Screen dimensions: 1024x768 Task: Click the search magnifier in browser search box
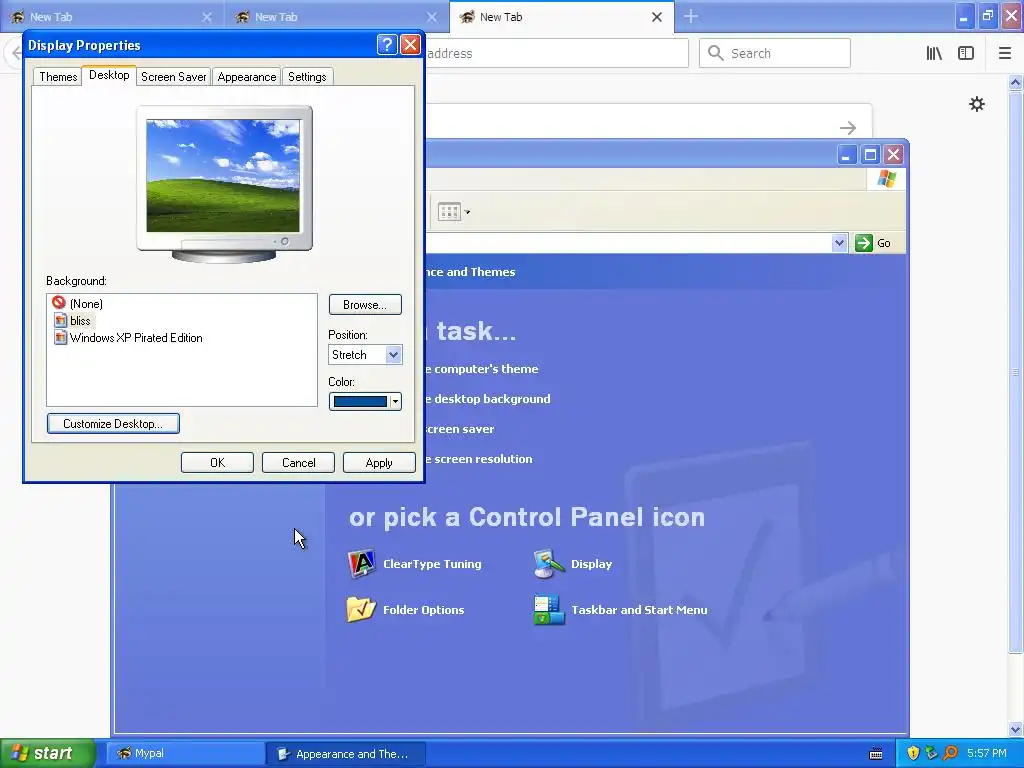[716, 53]
